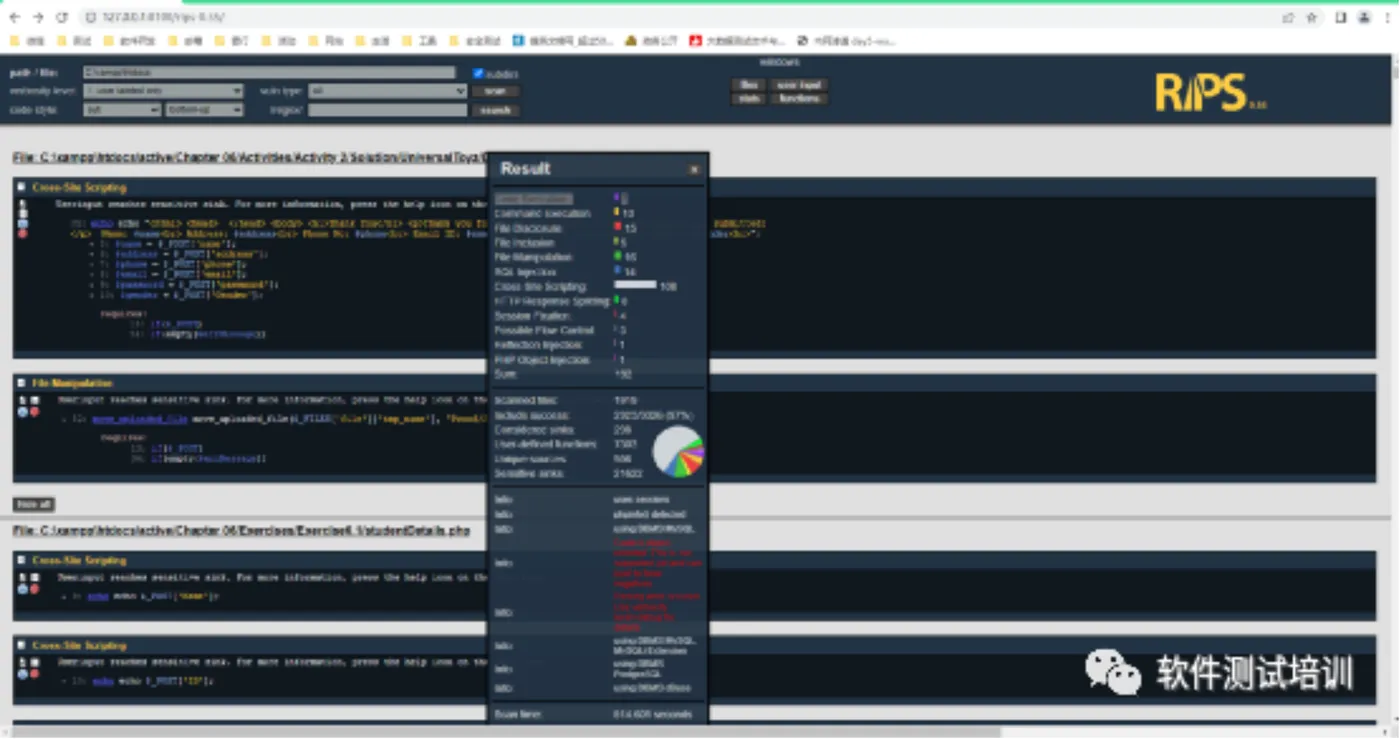The width and height of the screenshot is (1400, 739).
Task: Open the bottom-up order dropdown
Action: [x=205, y=110]
